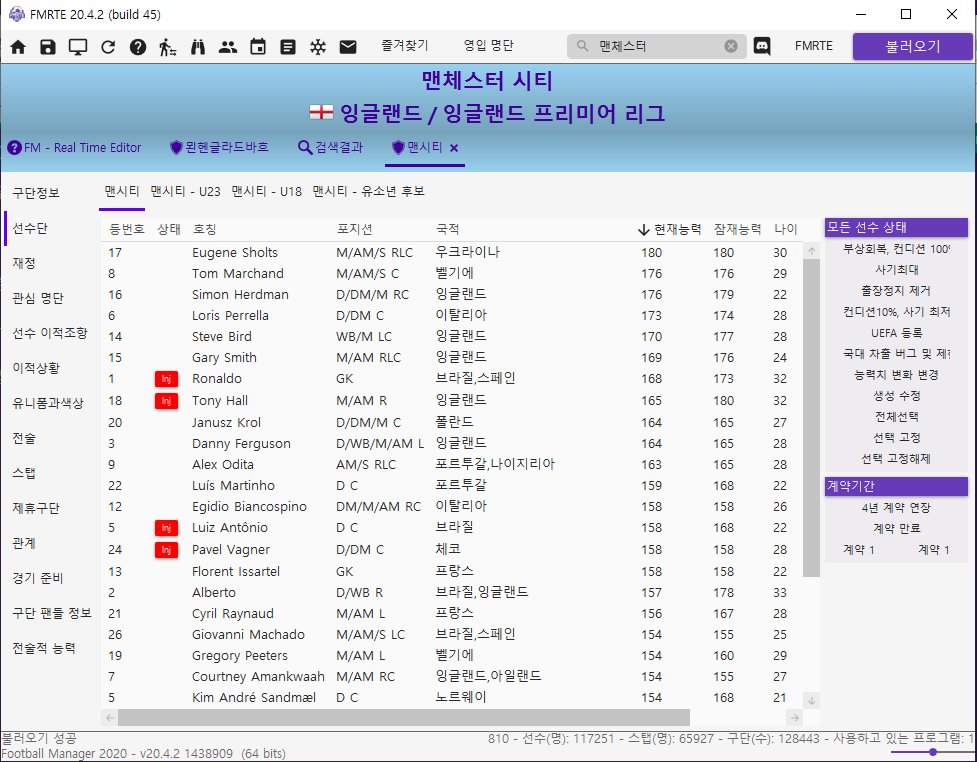Close the 맨시티 tab with X

[x=454, y=148]
